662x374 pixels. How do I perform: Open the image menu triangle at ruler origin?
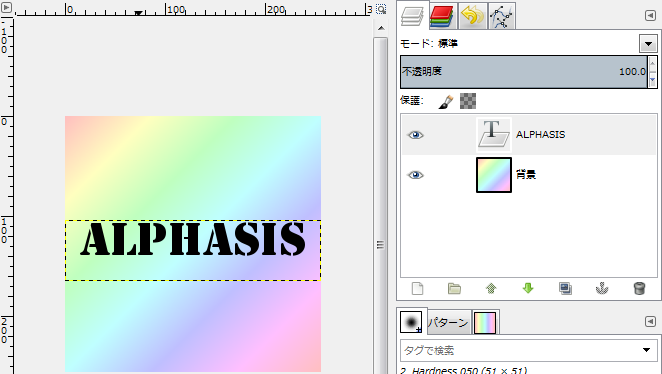click(6, 7)
